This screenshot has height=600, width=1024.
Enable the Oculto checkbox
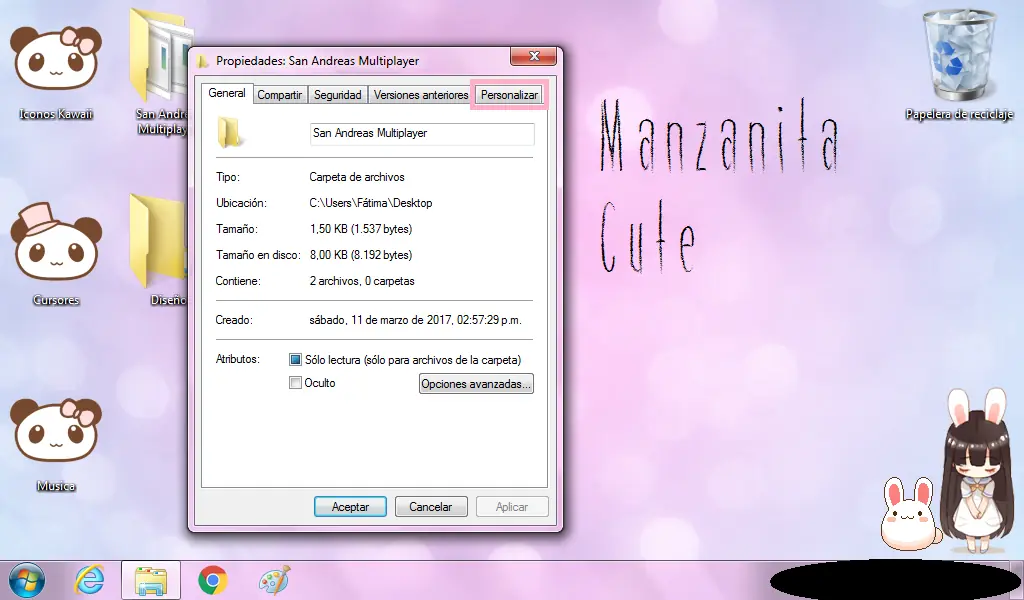[x=295, y=383]
